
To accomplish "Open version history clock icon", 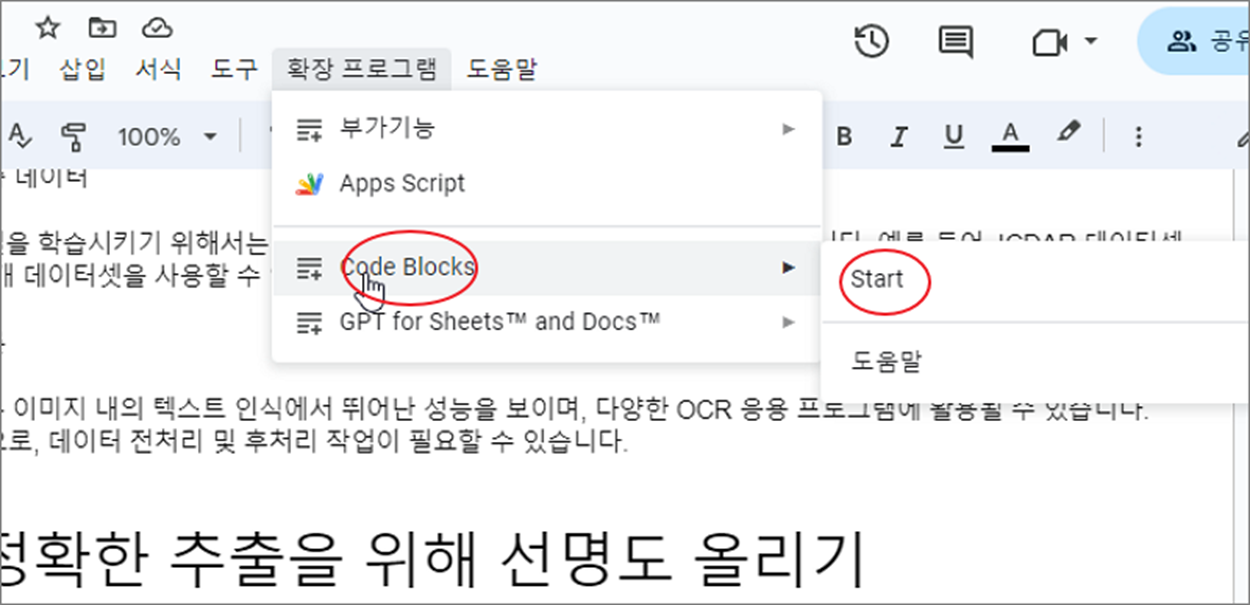I will pos(872,42).
